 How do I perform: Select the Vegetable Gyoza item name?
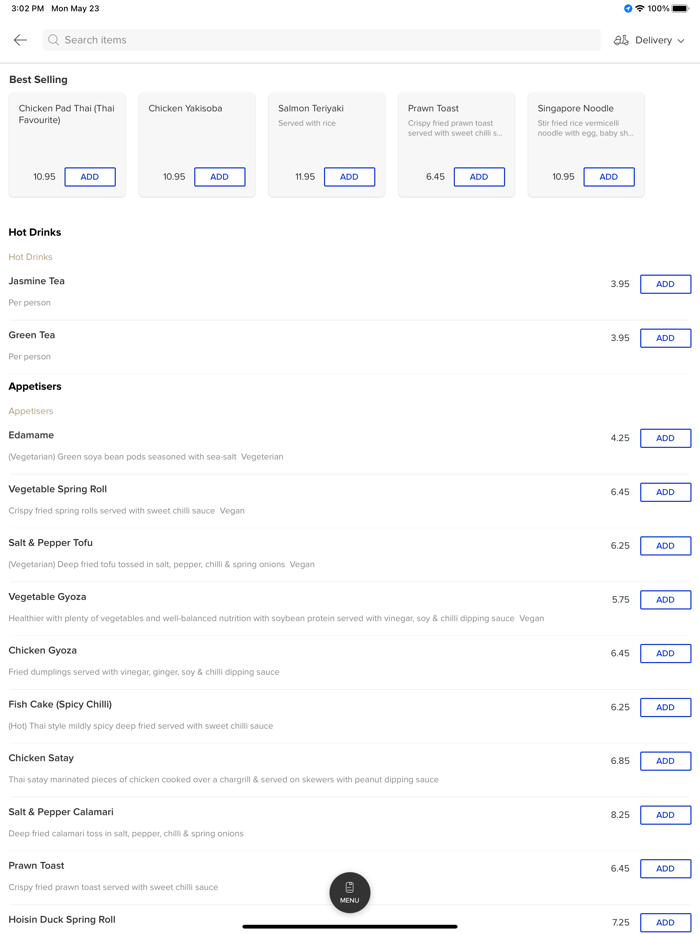(x=47, y=597)
